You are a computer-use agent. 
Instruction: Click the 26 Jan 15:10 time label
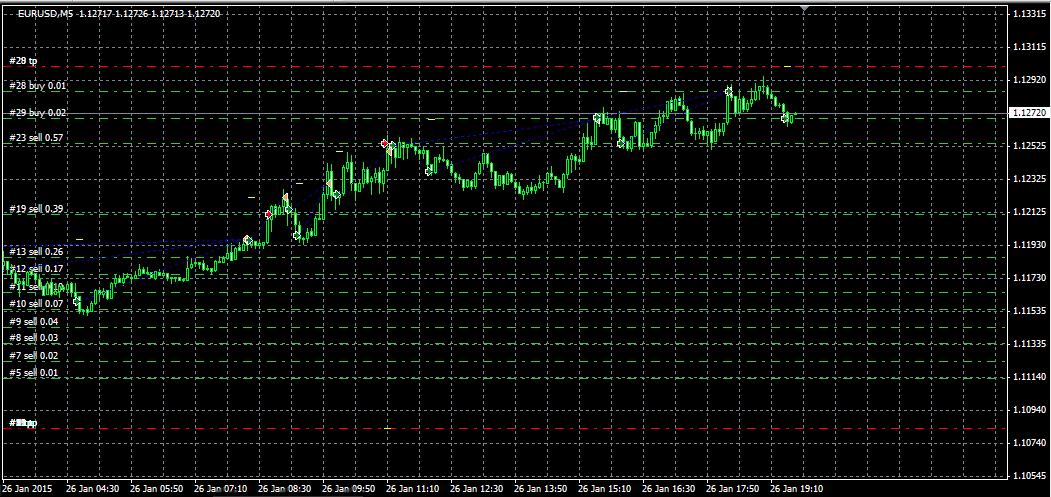click(x=605, y=489)
